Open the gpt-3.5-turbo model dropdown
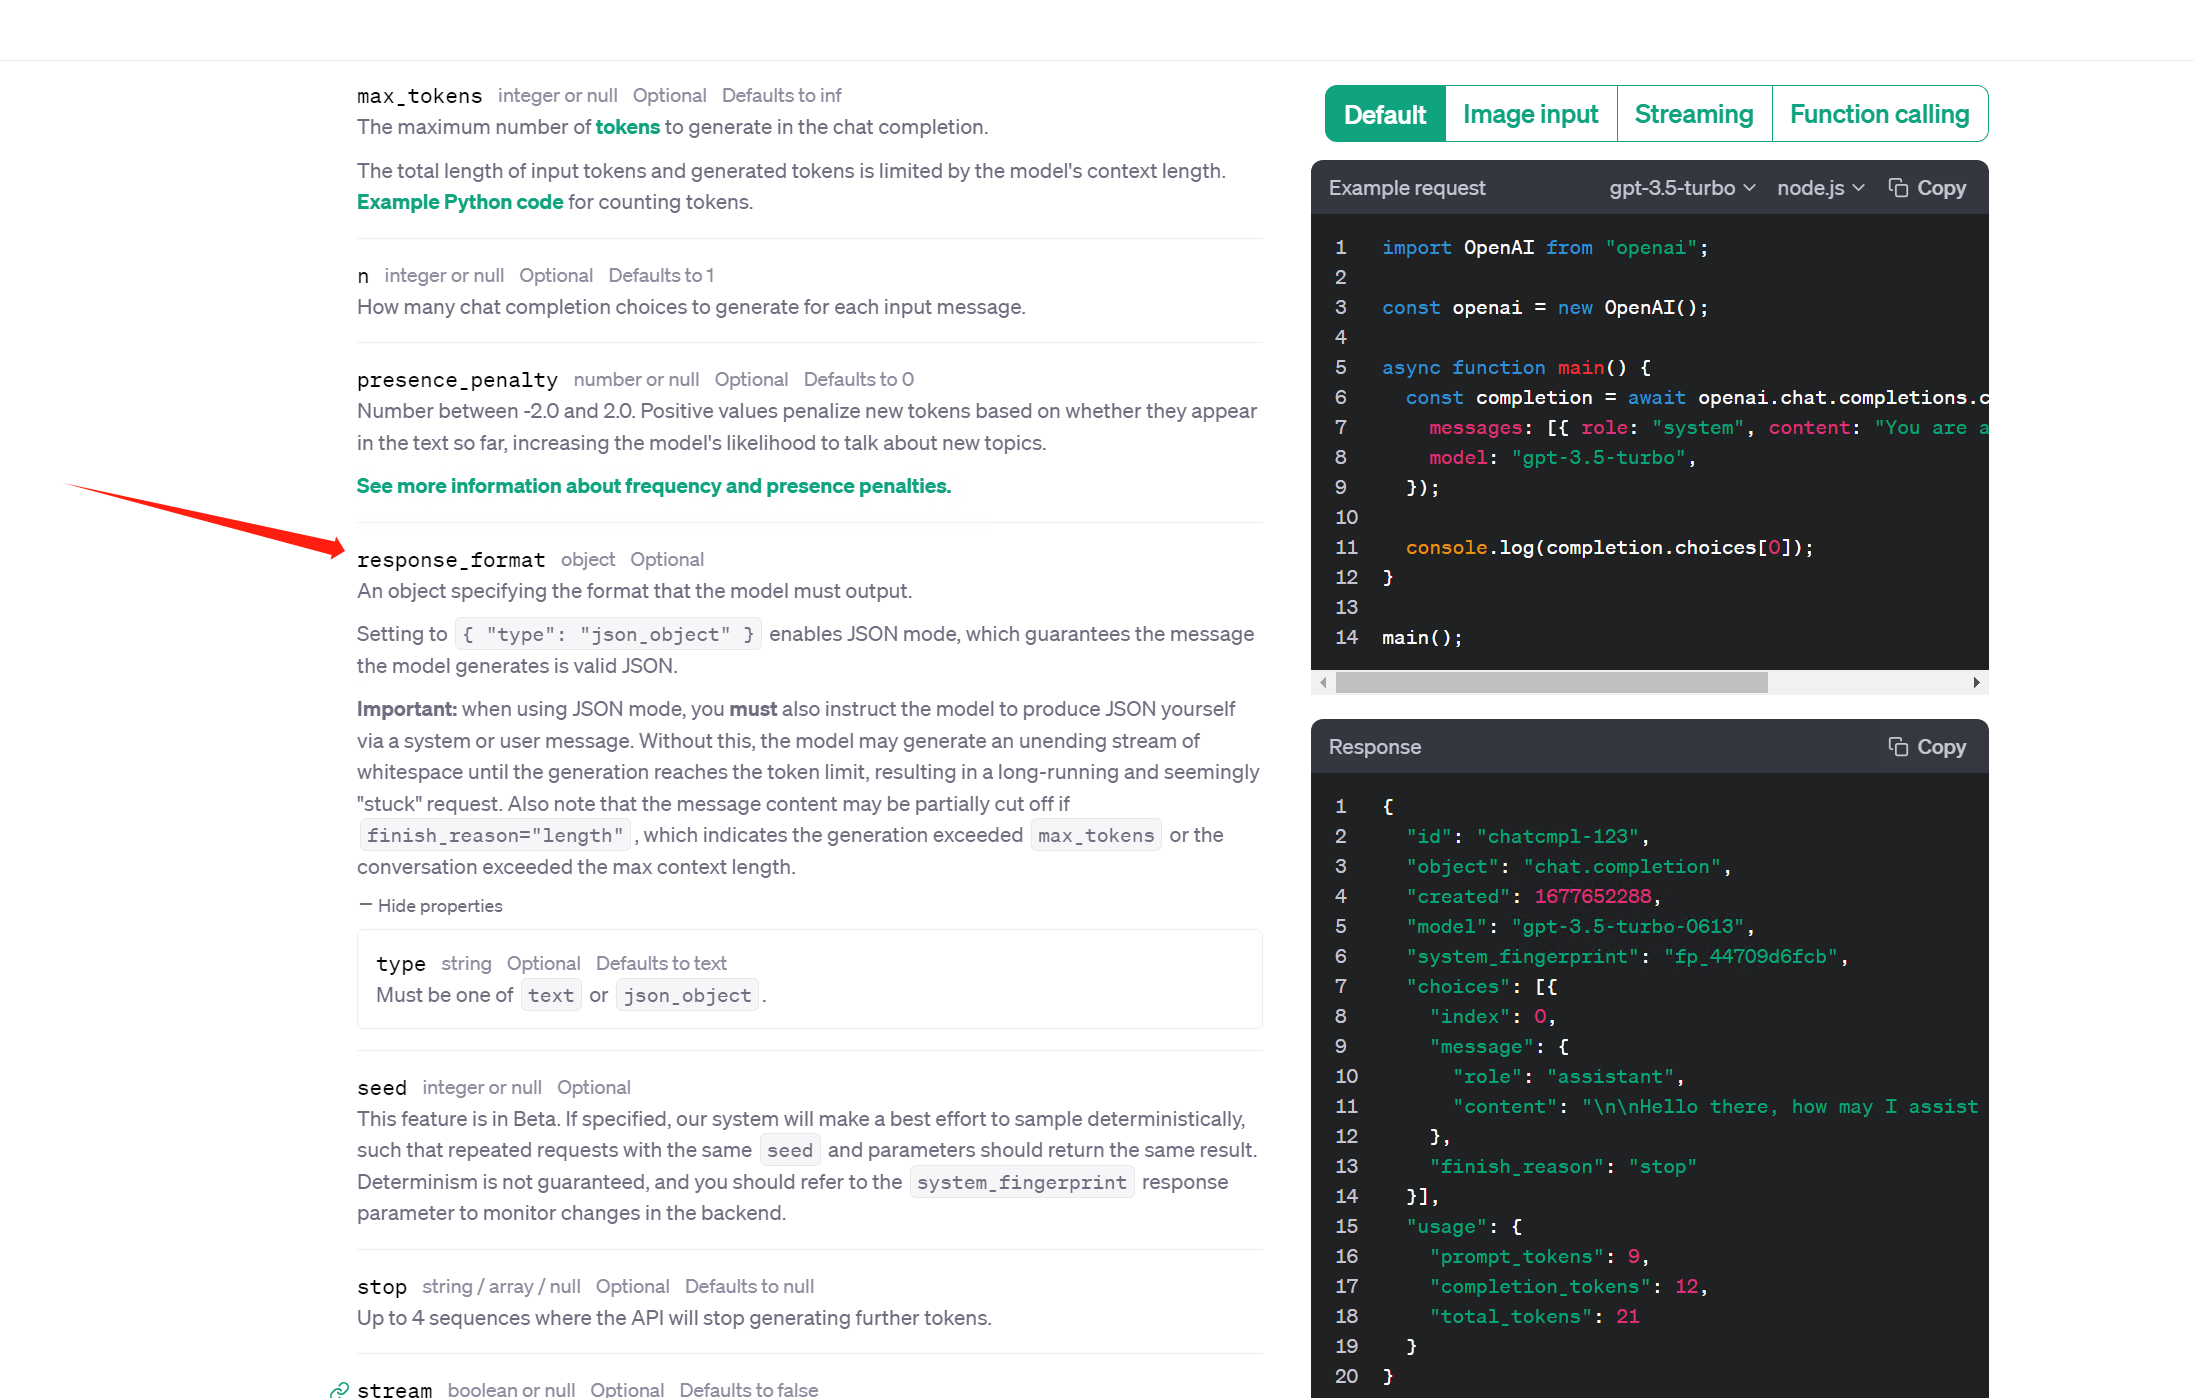 click(x=1681, y=188)
